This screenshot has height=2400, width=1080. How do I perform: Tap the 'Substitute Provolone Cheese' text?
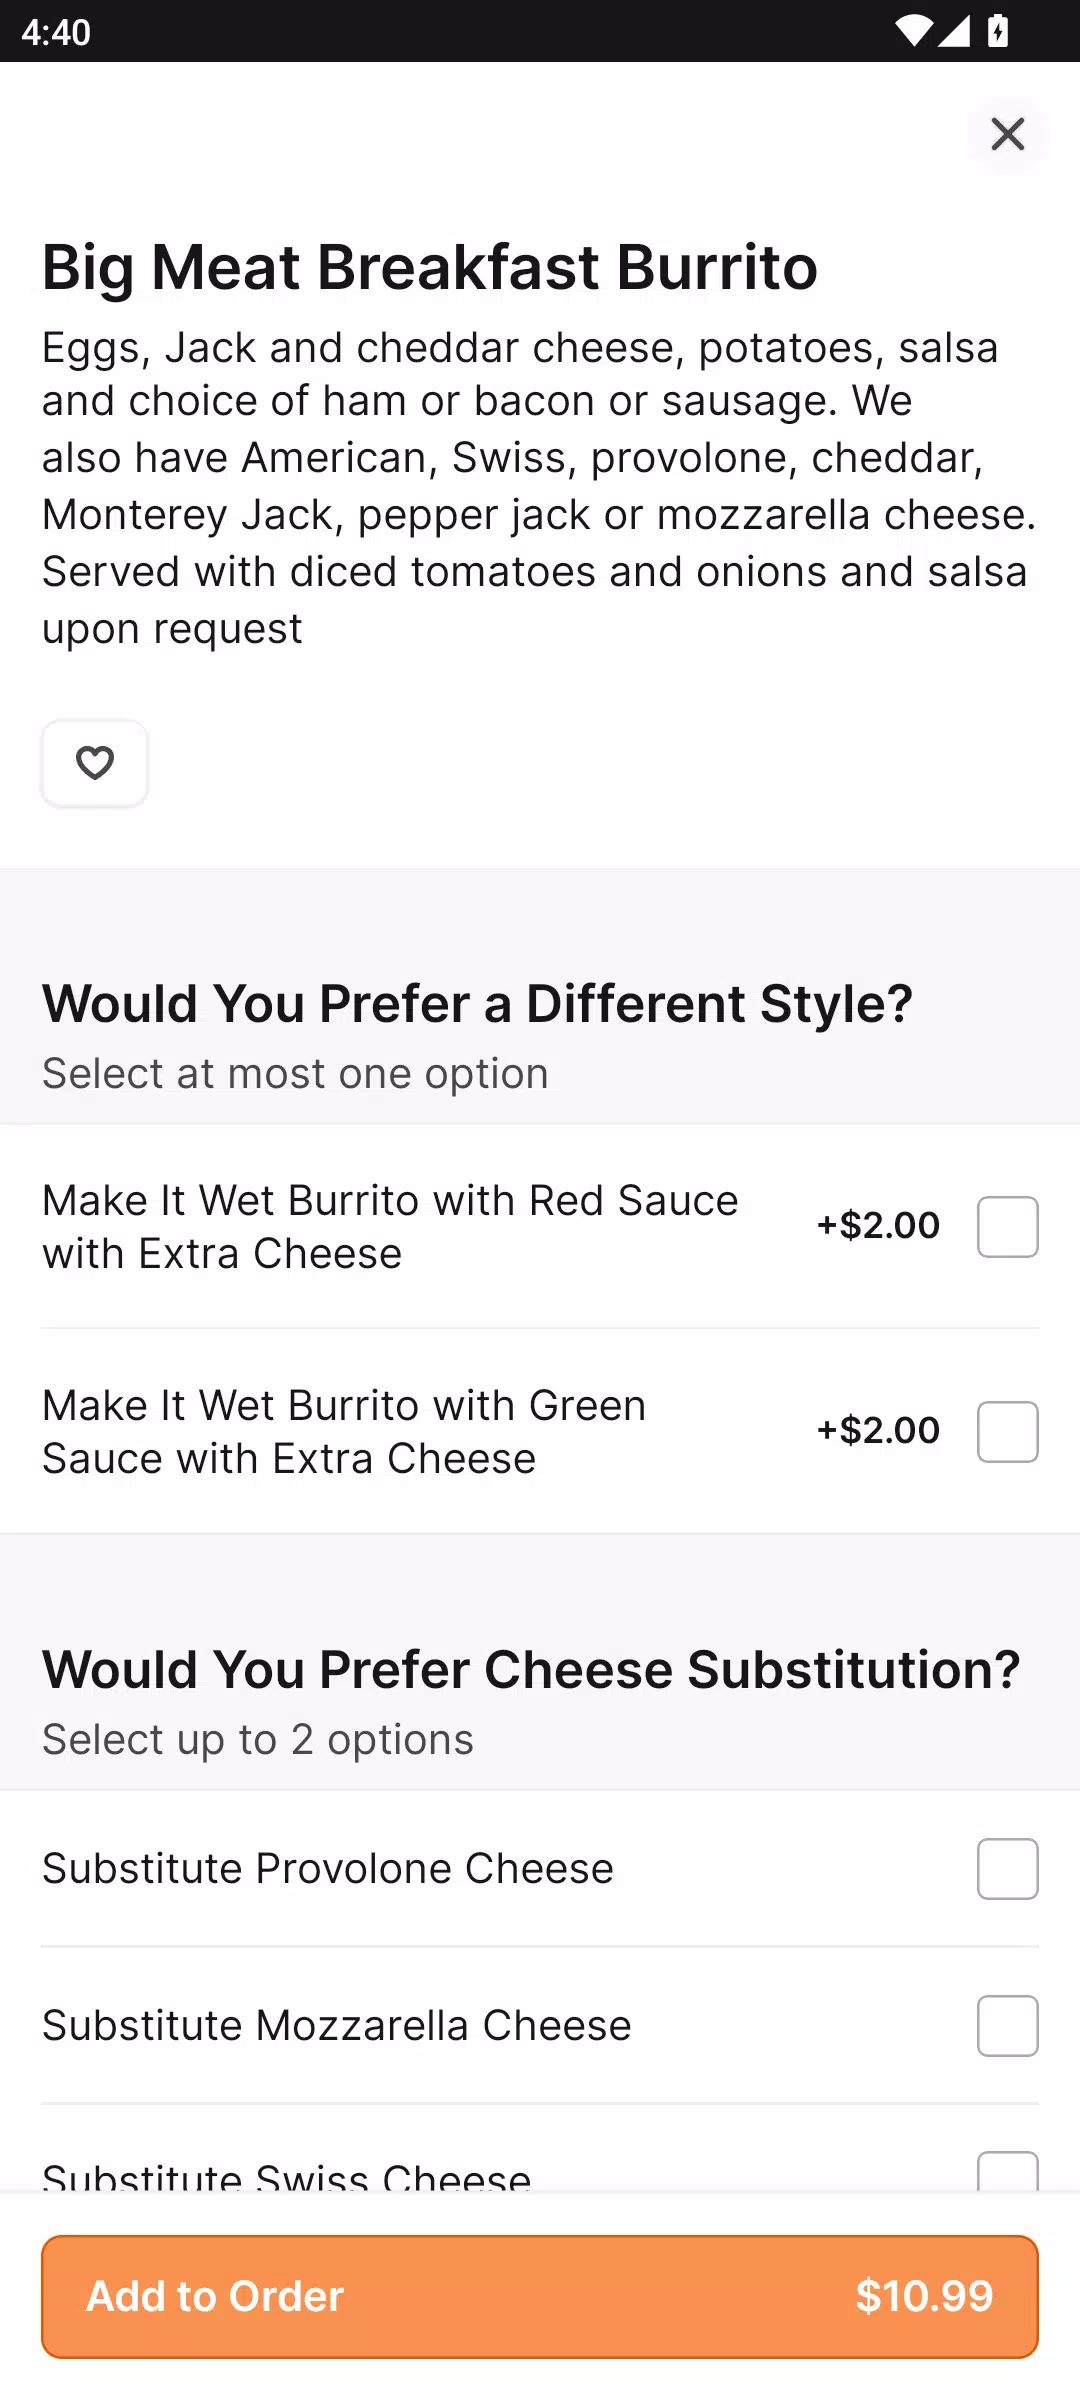(x=328, y=1868)
